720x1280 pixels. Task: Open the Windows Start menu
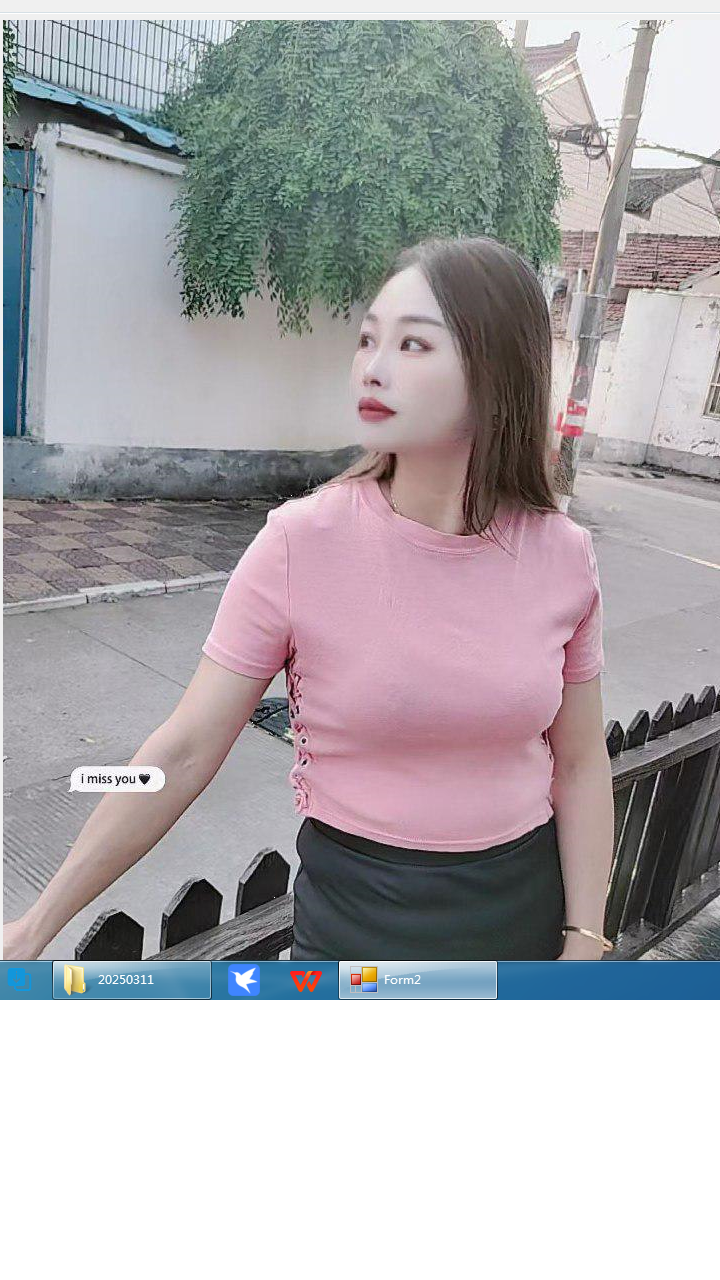tap(20, 980)
